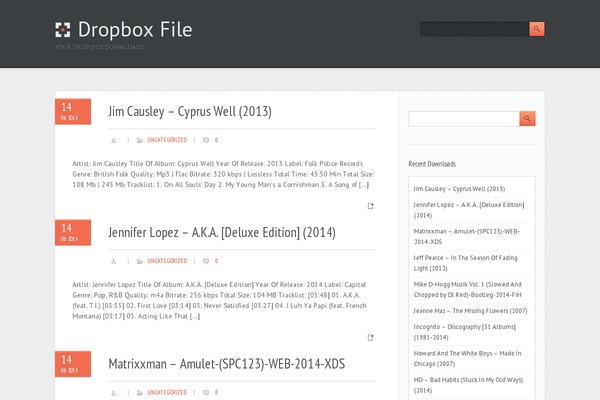Open post Matrixxman – Amulet-(SPC123)-WEB-2014-XDS

(x=227, y=364)
